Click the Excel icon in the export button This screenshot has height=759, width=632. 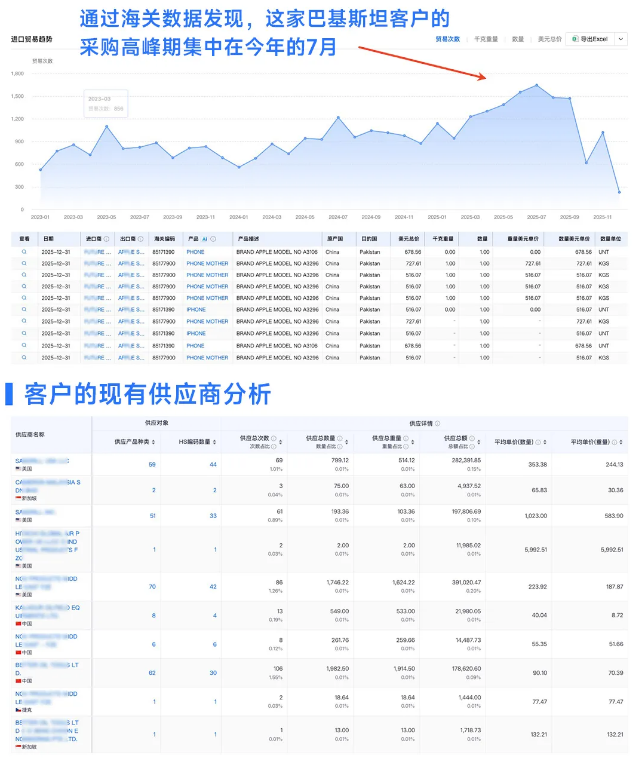click(573, 39)
